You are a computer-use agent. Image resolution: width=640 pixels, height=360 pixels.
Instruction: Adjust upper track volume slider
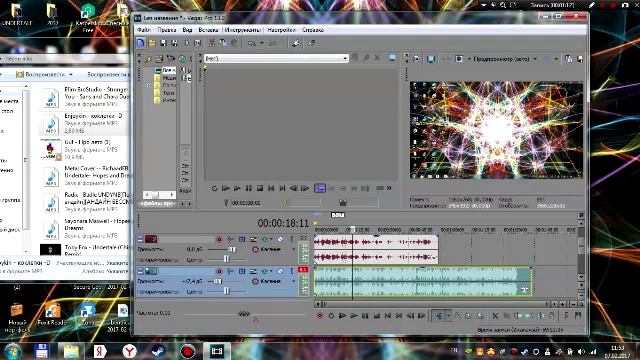[x=232, y=249]
